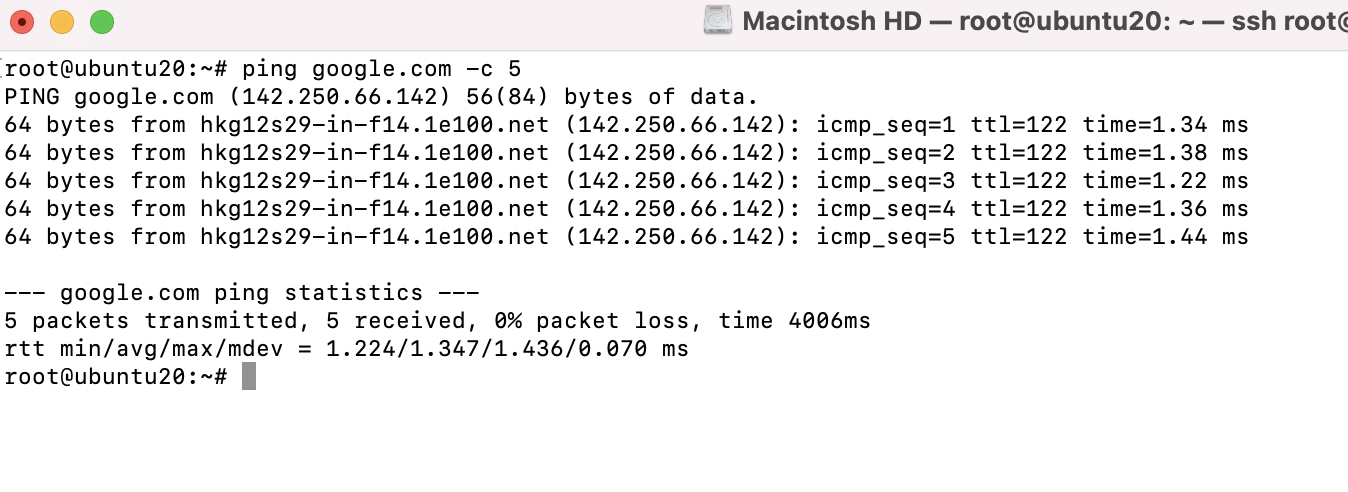Screen dimensions: 1348x492
Task: Click the gray block cursor at the prompt
Action: click(x=249, y=377)
